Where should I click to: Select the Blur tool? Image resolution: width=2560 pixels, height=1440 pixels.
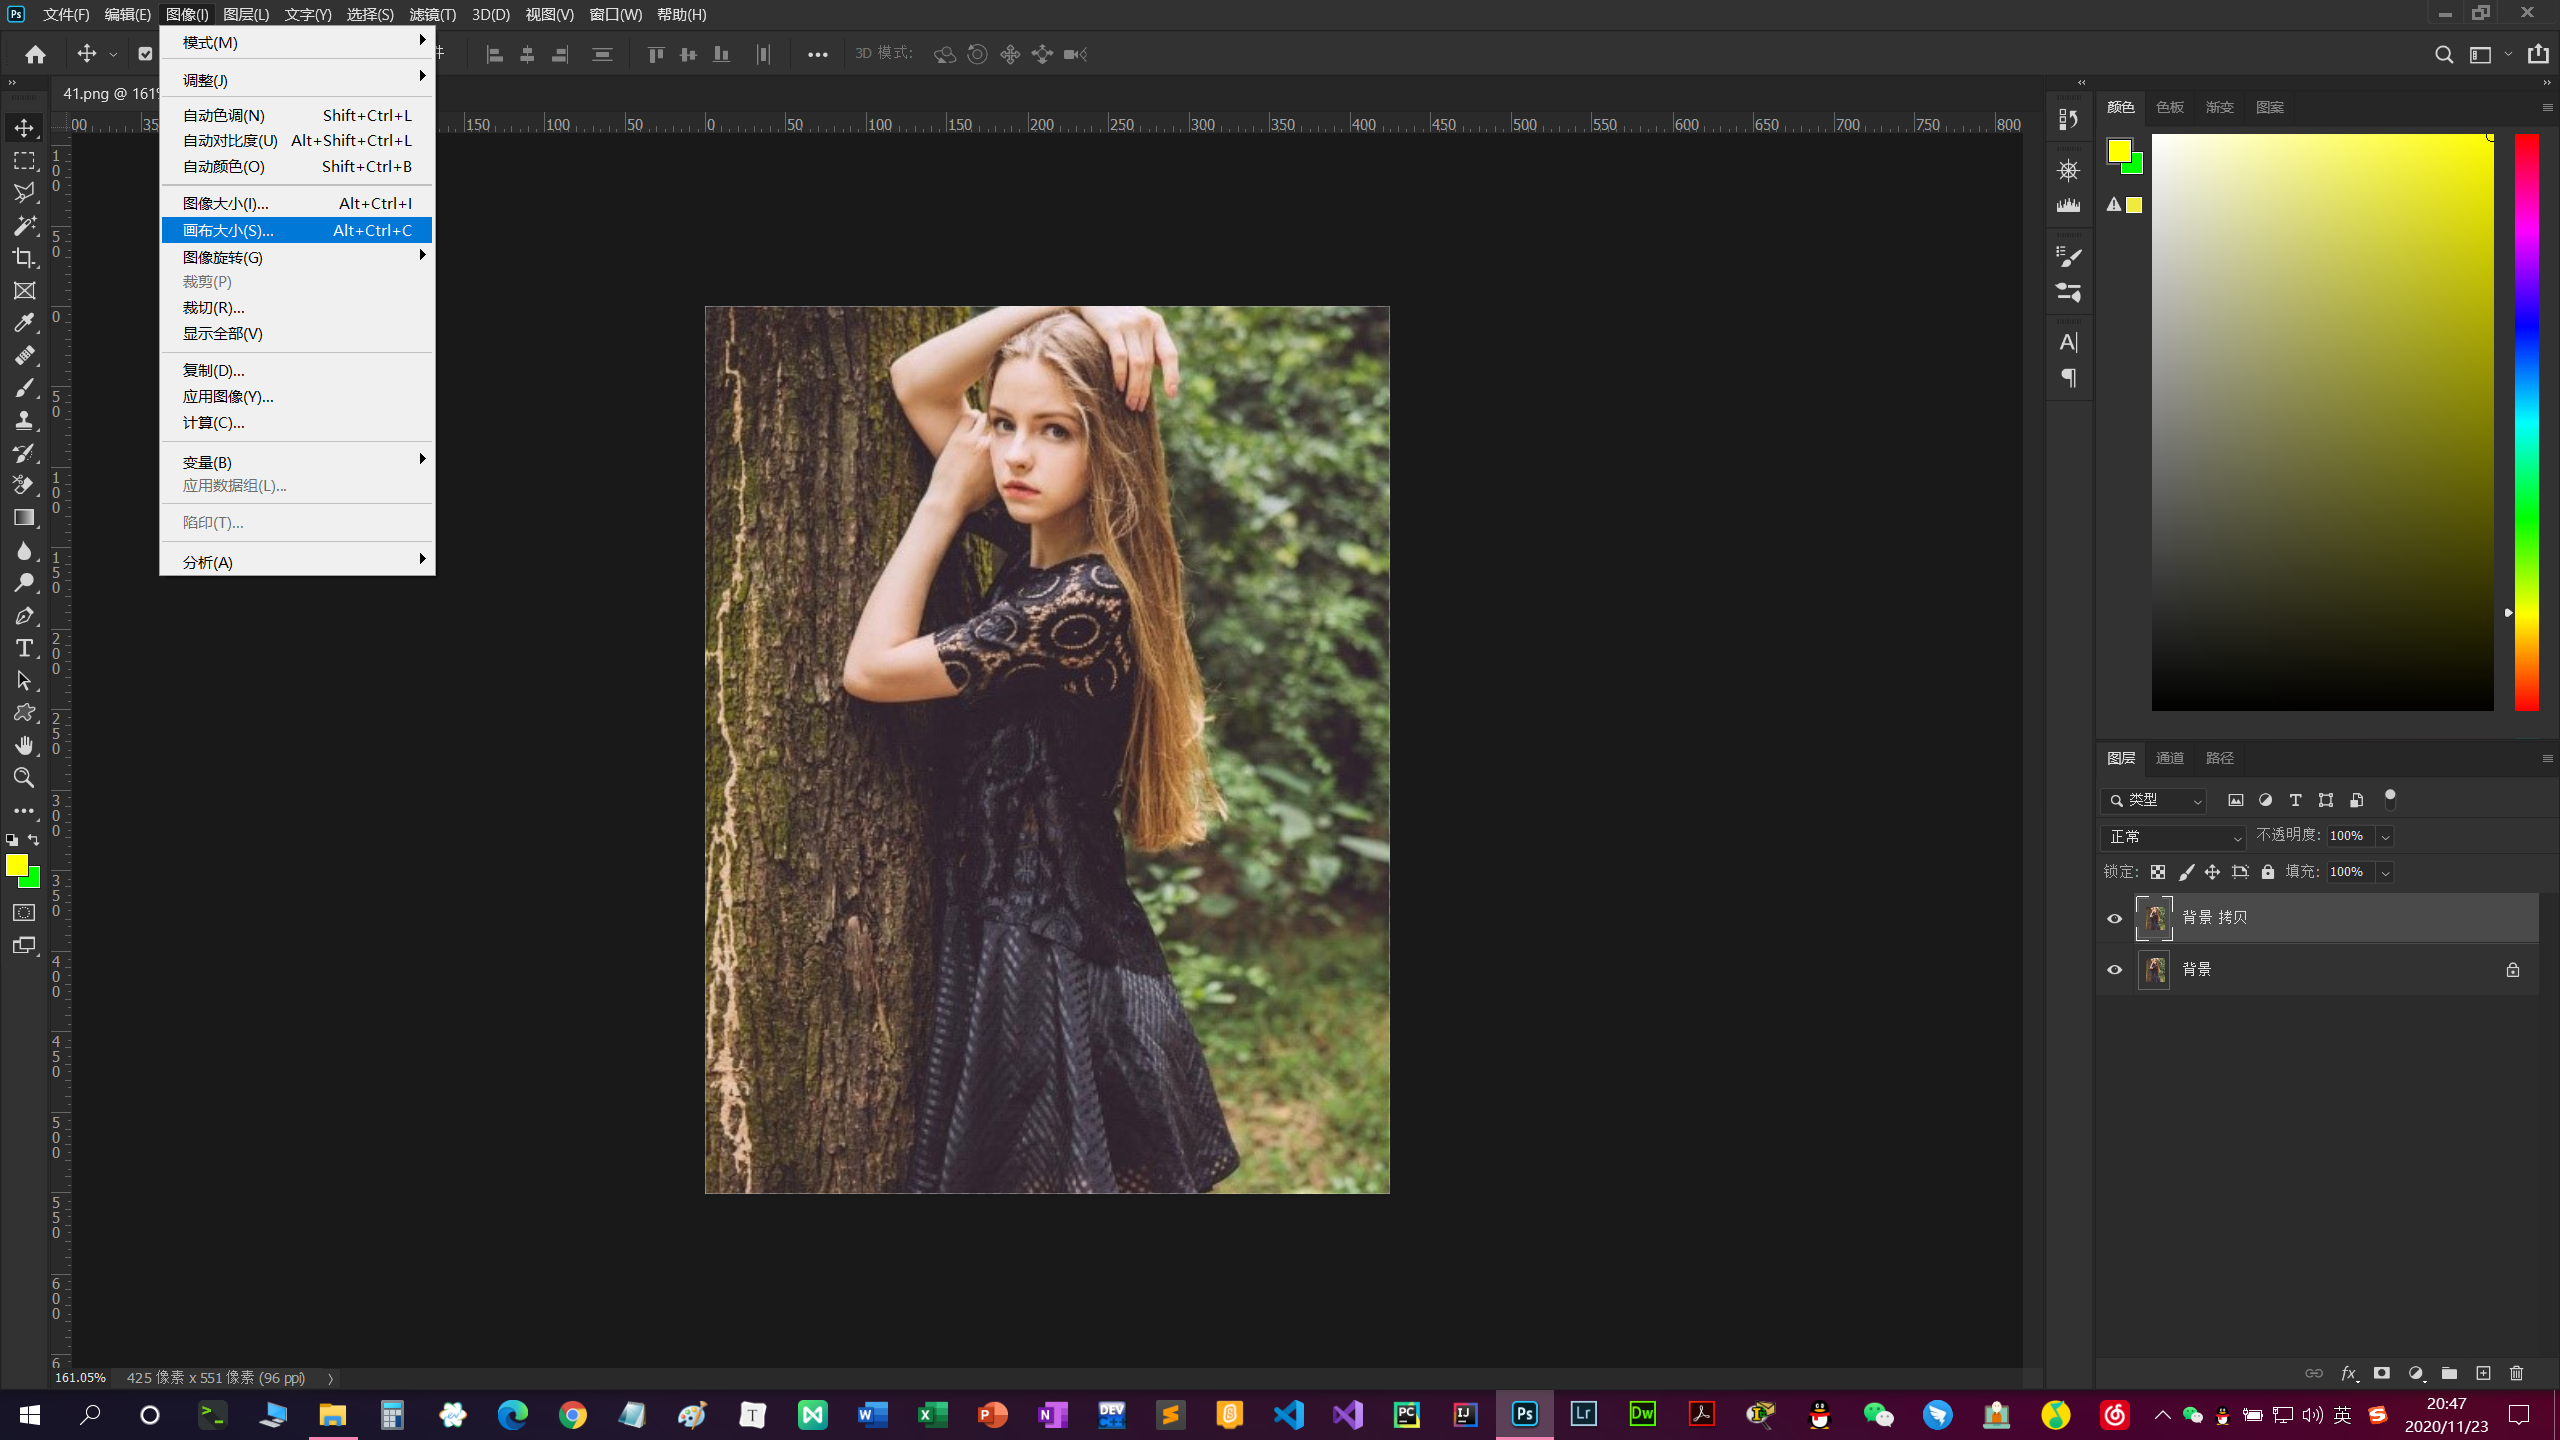tap(24, 551)
